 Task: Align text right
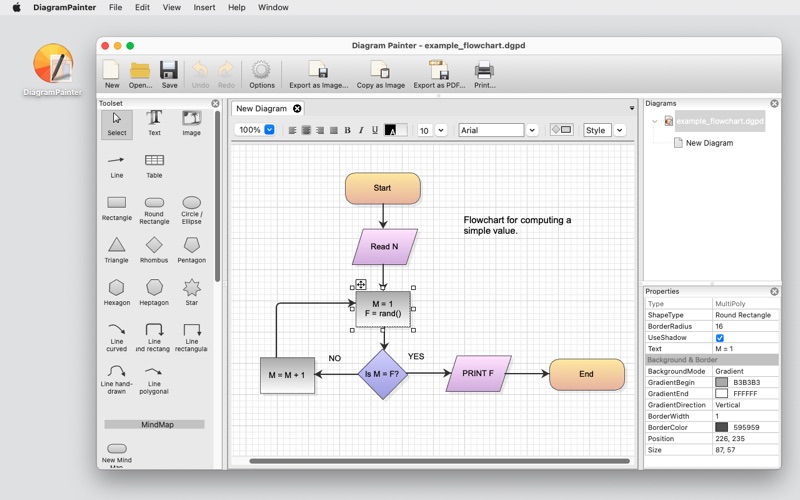pyautogui.click(x=320, y=130)
